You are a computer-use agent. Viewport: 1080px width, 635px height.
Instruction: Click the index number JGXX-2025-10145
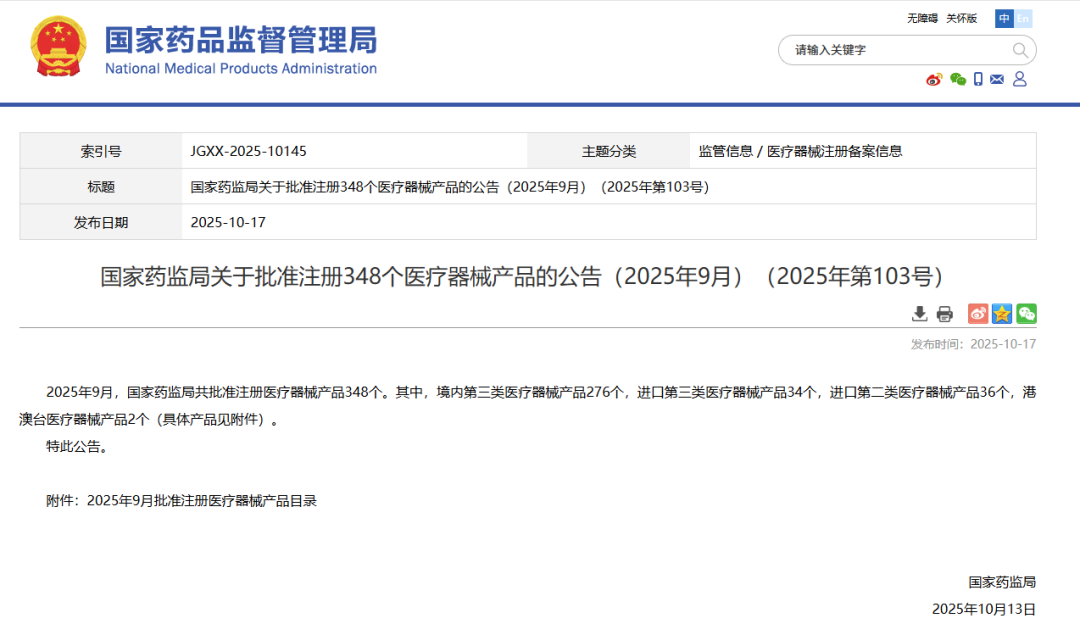click(249, 152)
